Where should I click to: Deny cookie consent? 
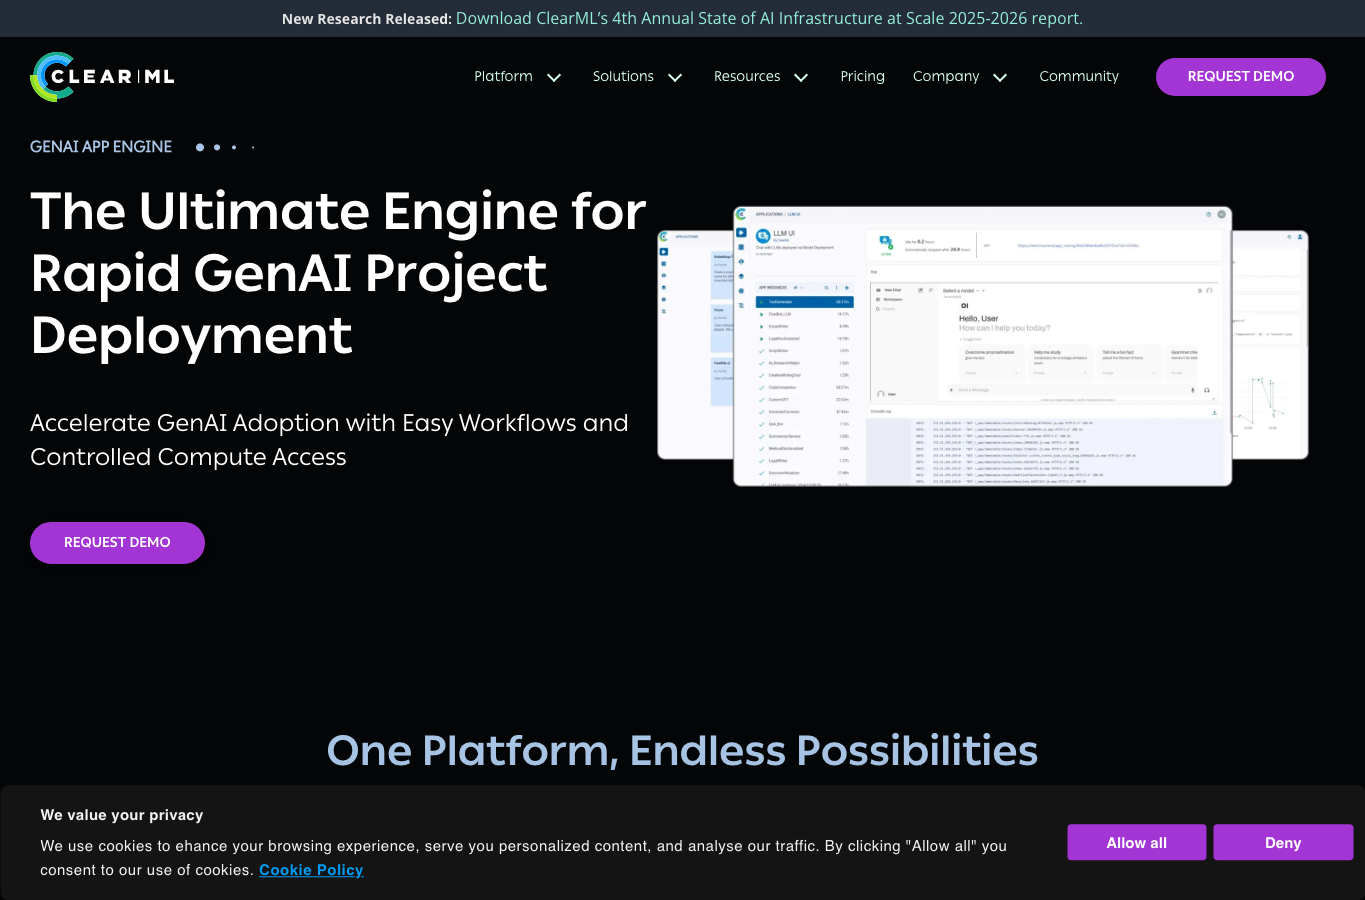click(1283, 842)
